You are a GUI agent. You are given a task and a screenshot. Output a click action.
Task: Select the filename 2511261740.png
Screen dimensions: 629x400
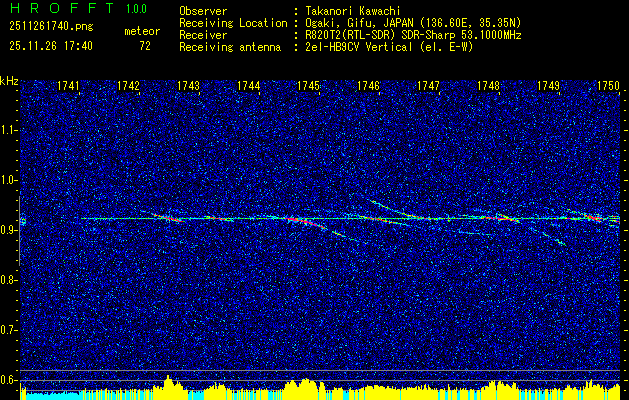(51, 27)
